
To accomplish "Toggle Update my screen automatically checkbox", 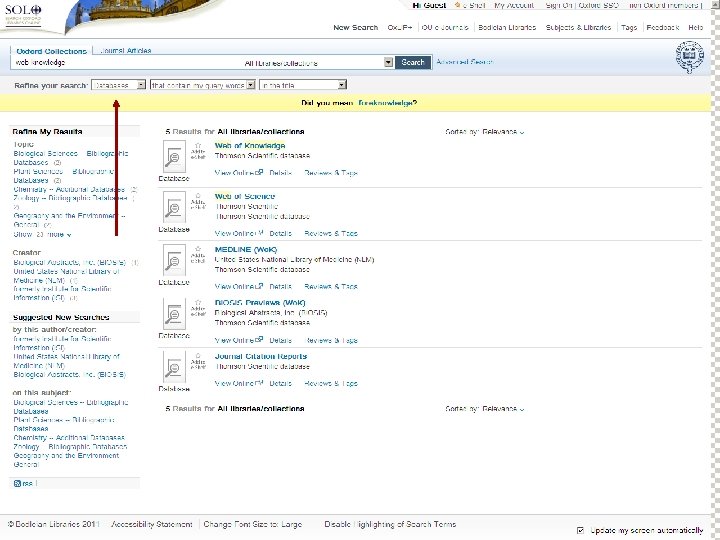I will click(x=580, y=530).
